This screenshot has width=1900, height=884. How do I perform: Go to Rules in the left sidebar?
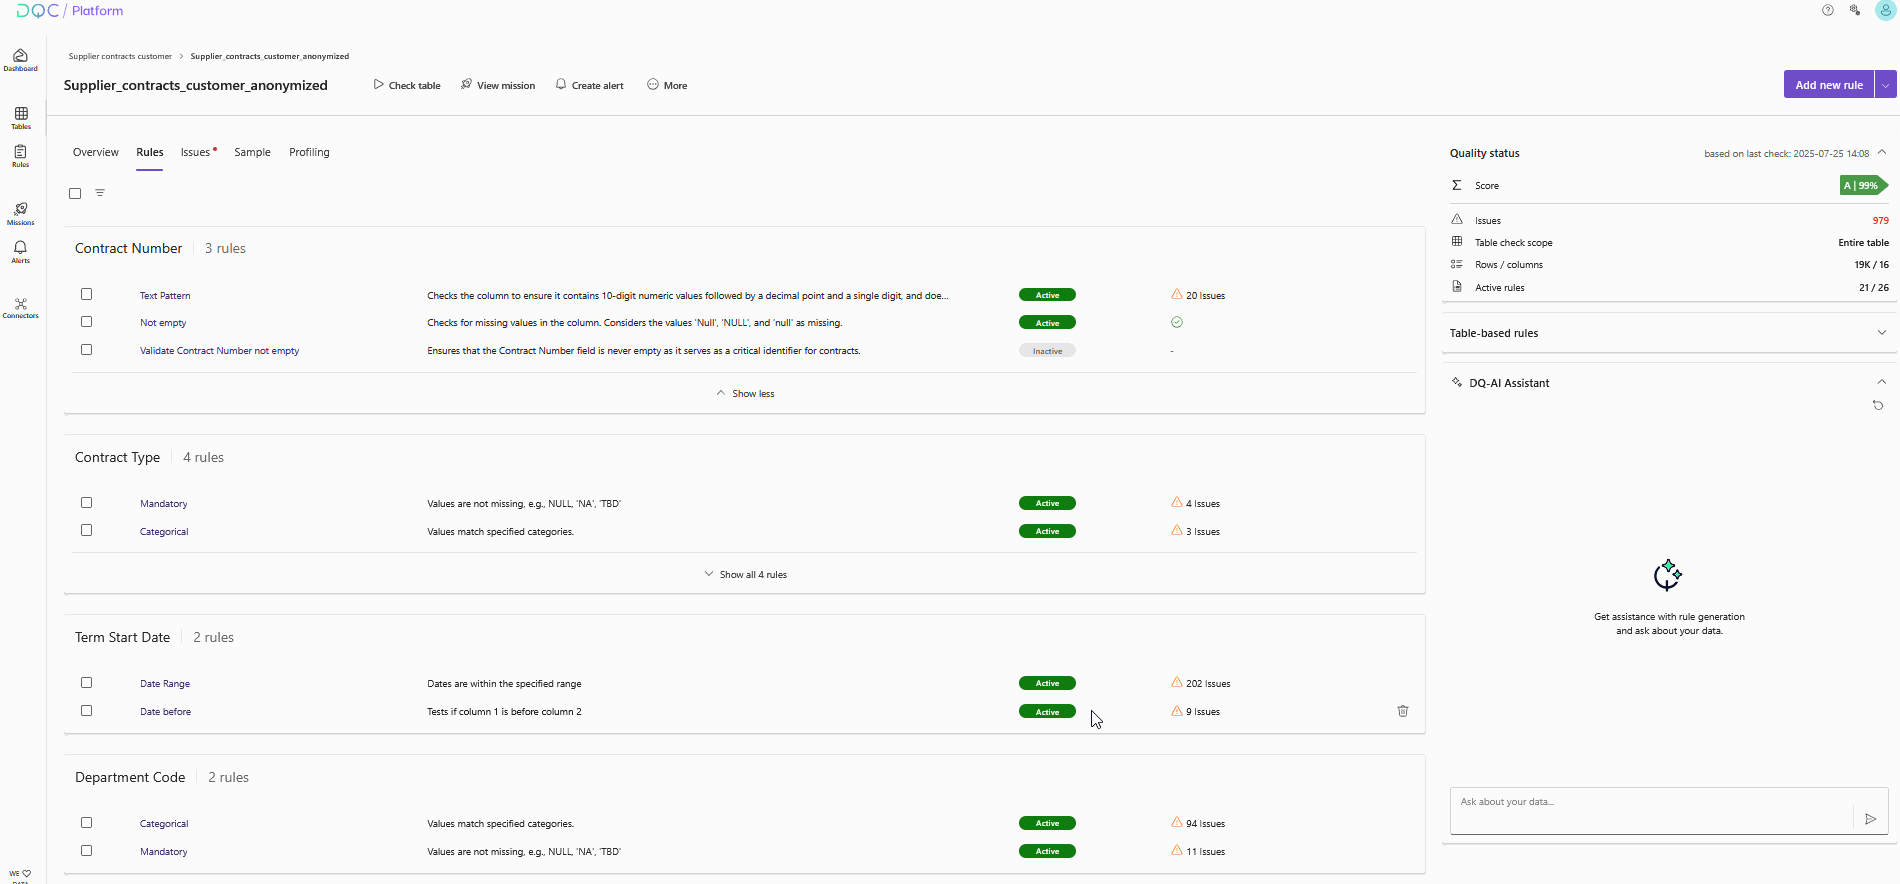(x=20, y=156)
